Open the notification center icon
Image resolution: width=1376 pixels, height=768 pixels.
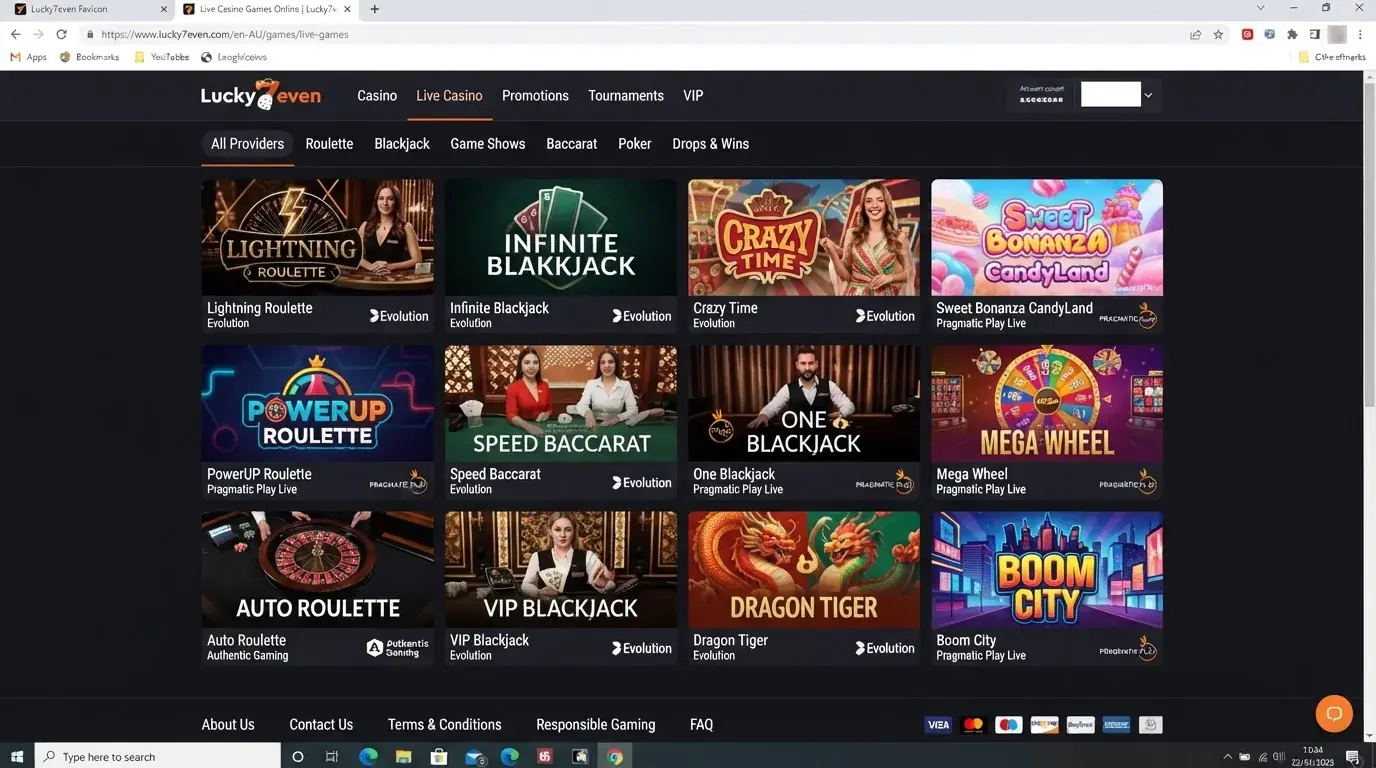coord(1353,757)
